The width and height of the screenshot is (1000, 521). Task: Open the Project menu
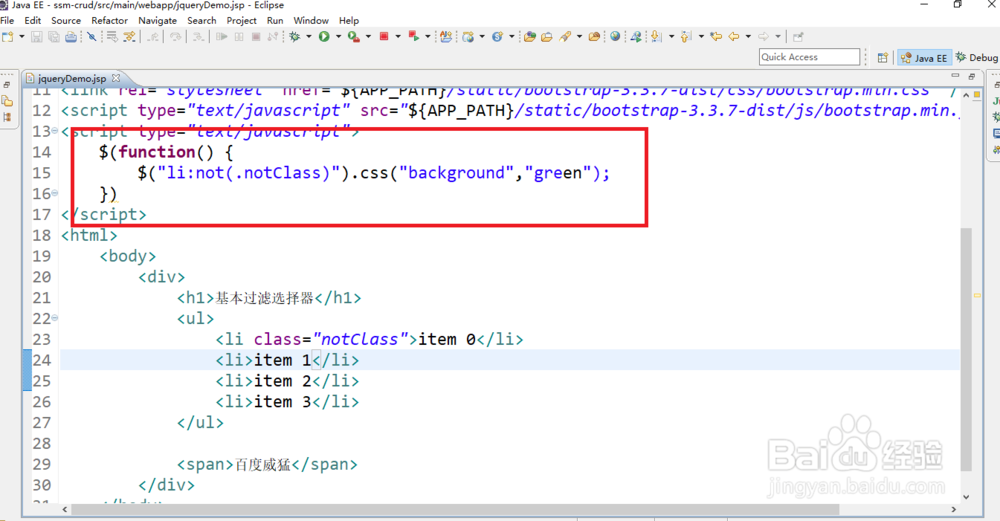241,20
